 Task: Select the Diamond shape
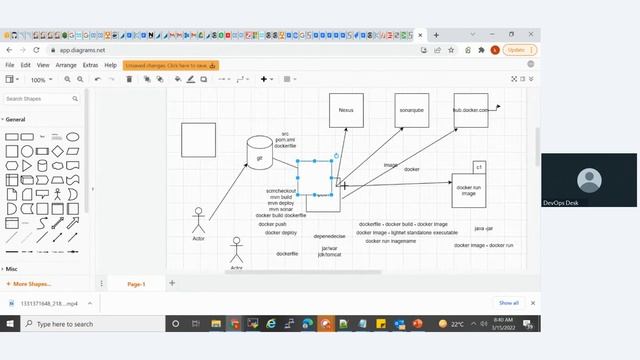click(58, 151)
